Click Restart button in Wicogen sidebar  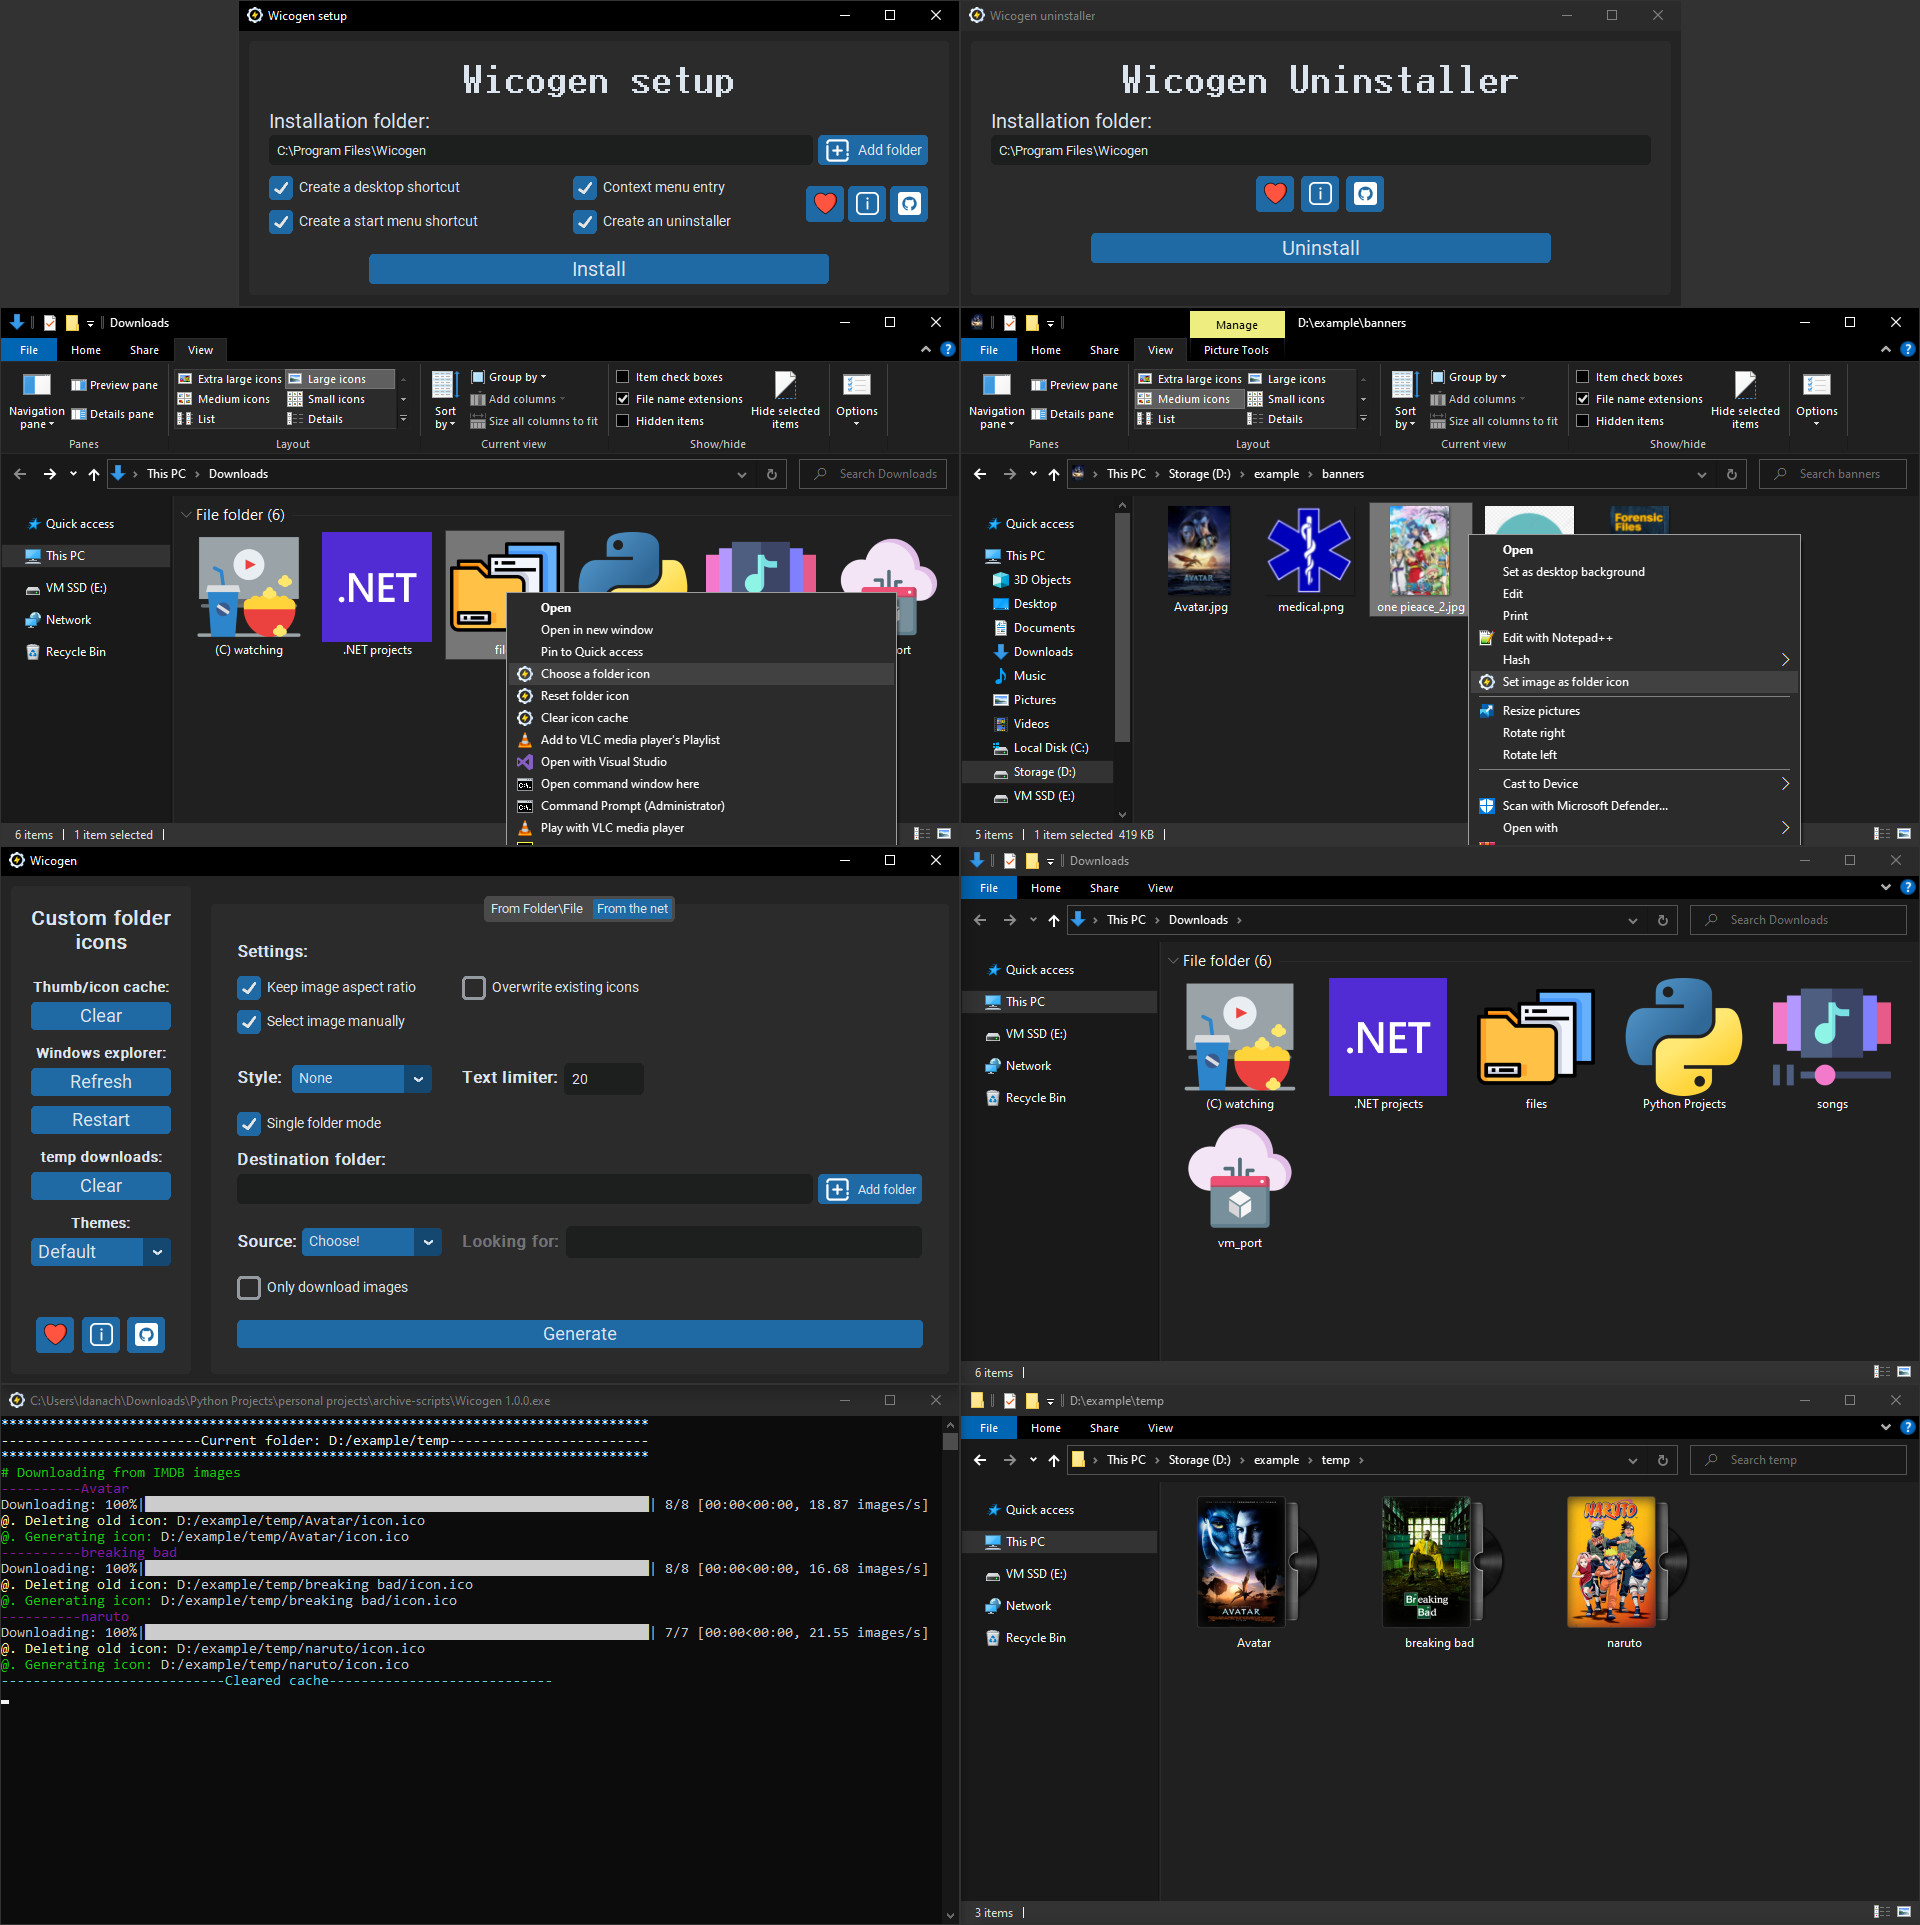click(x=101, y=1120)
